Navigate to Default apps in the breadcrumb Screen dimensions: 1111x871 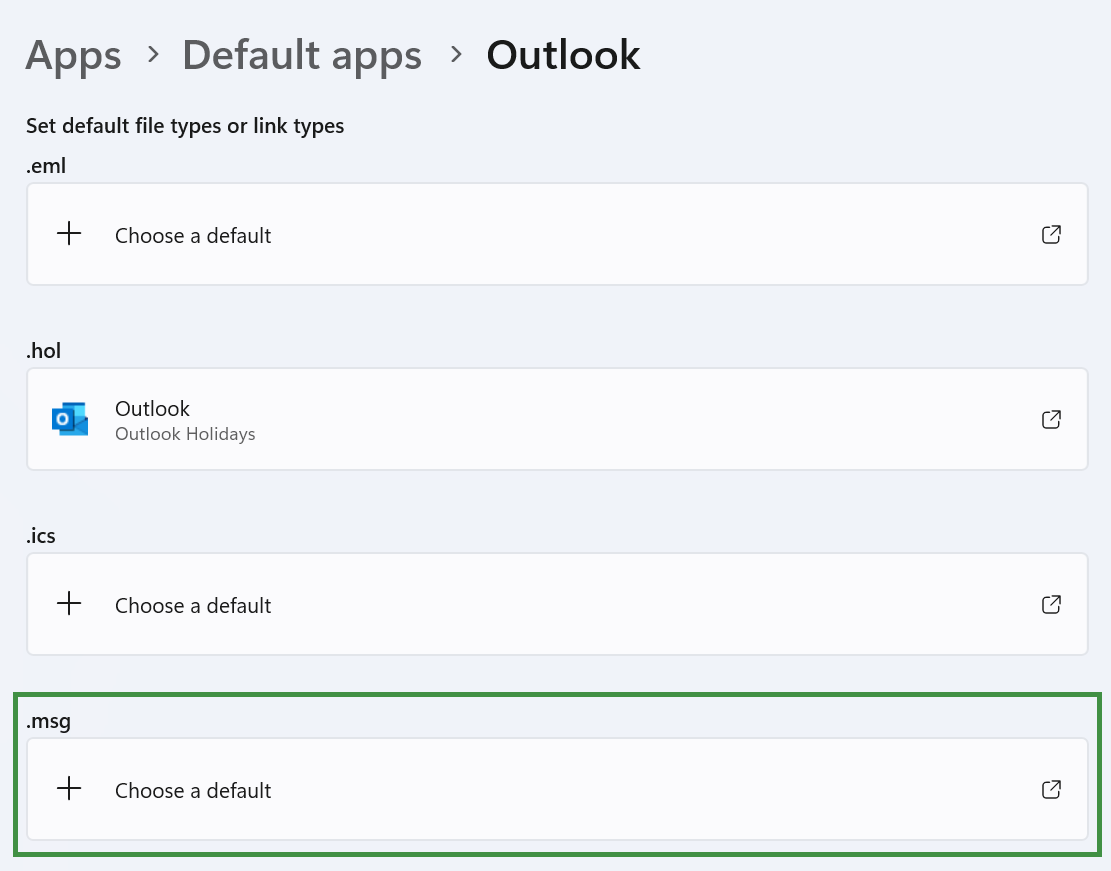[x=301, y=55]
